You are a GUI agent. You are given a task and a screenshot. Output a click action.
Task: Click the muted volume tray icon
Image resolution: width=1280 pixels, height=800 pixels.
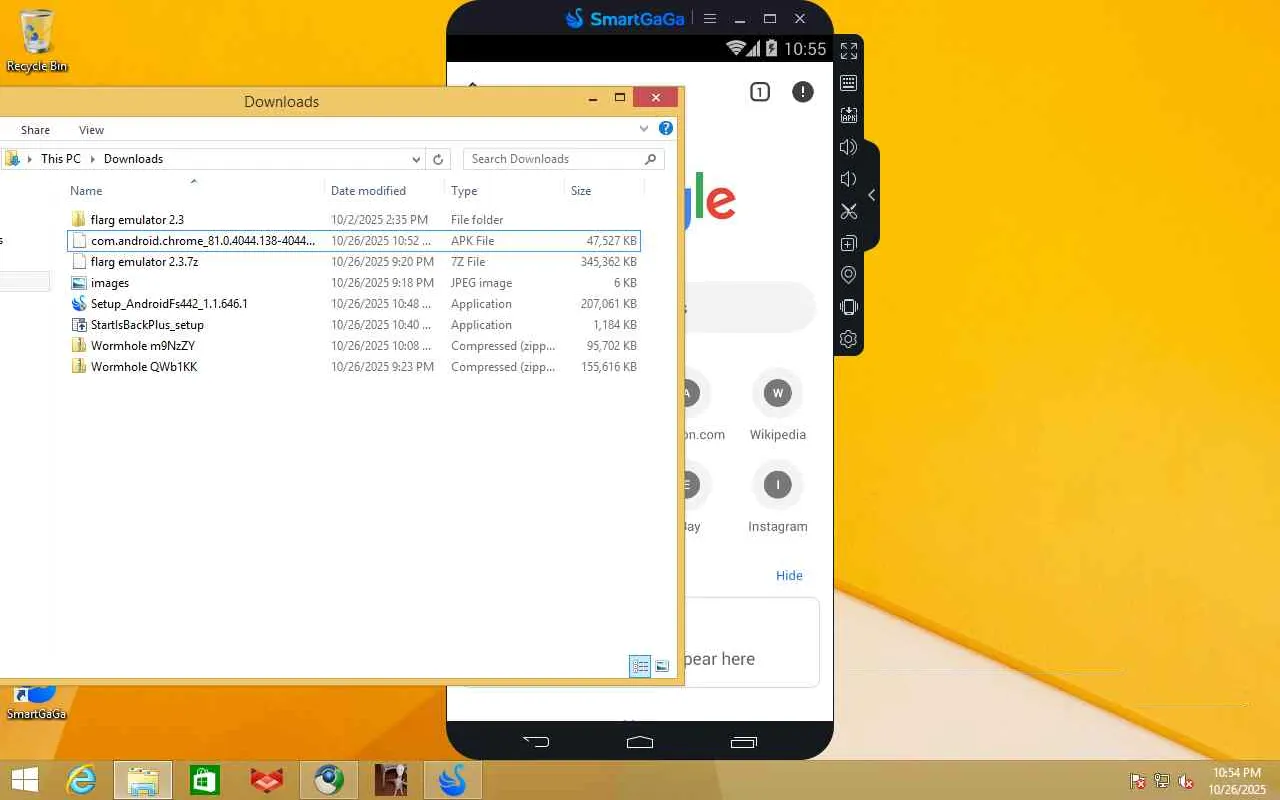pyautogui.click(x=1186, y=781)
